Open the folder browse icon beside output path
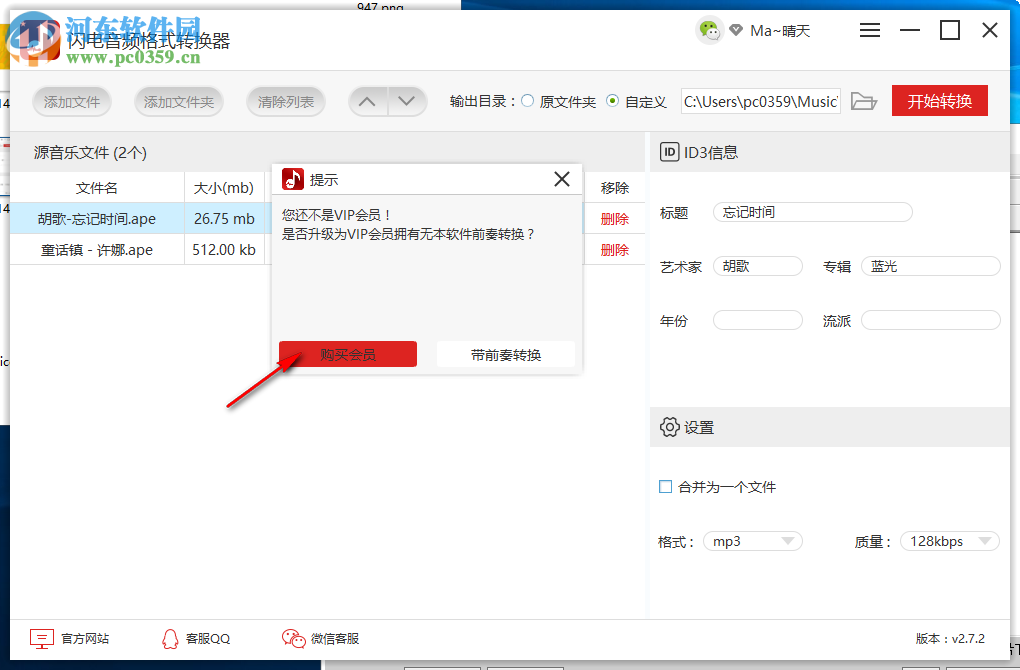Image resolution: width=1020 pixels, height=670 pixels. point(863,101)
